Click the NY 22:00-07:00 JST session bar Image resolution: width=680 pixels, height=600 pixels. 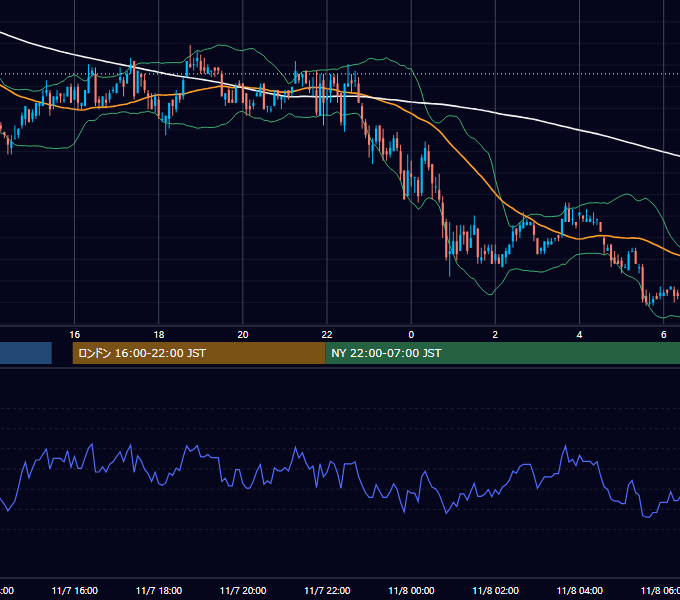[502, 353]
